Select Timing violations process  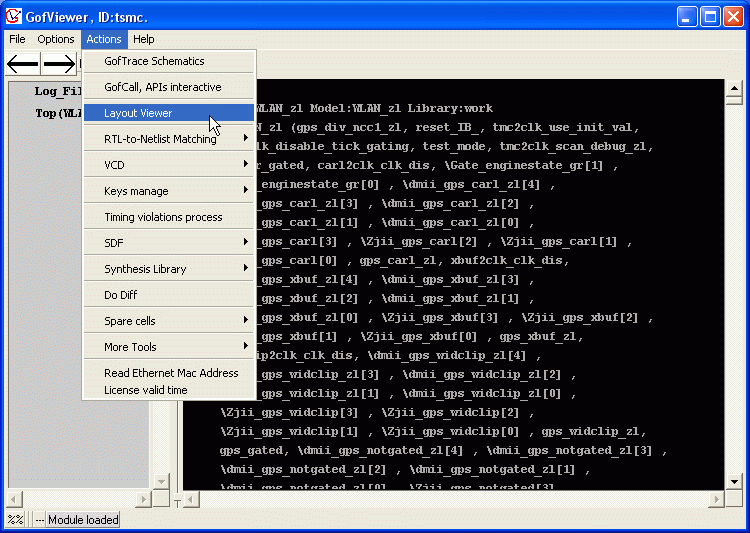(x=163, y=217)
